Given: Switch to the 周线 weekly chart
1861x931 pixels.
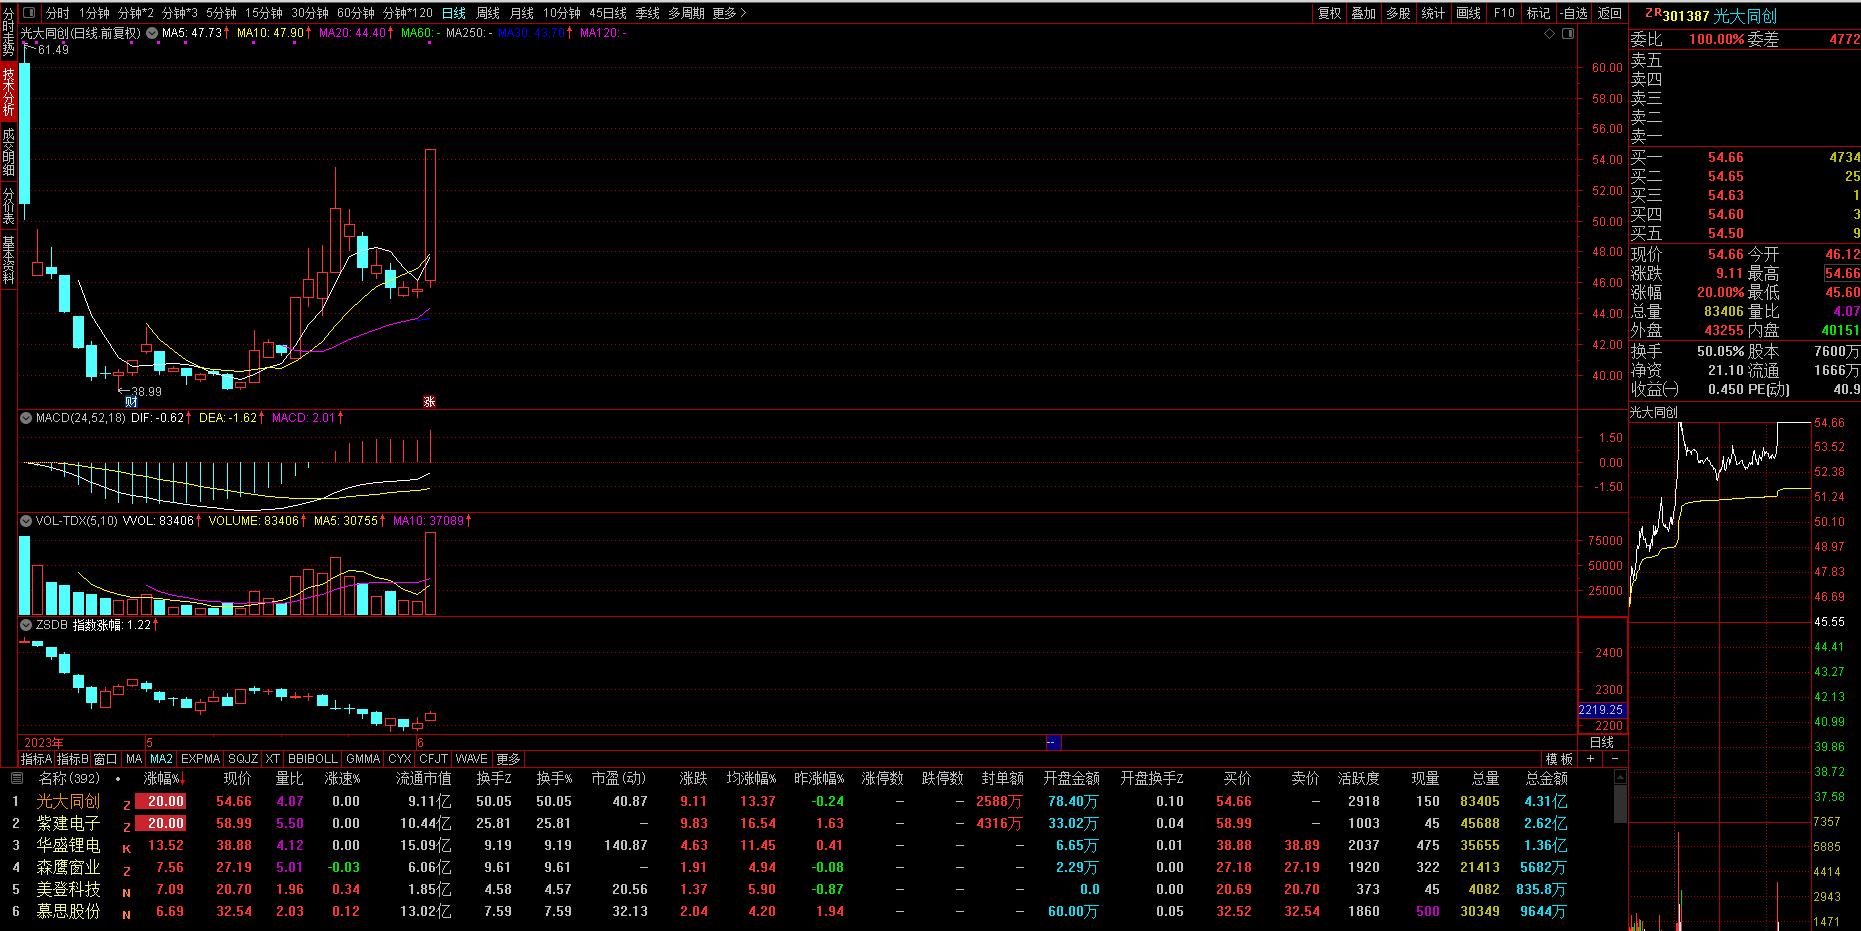Looking at the screenshot, I should 488,13.
